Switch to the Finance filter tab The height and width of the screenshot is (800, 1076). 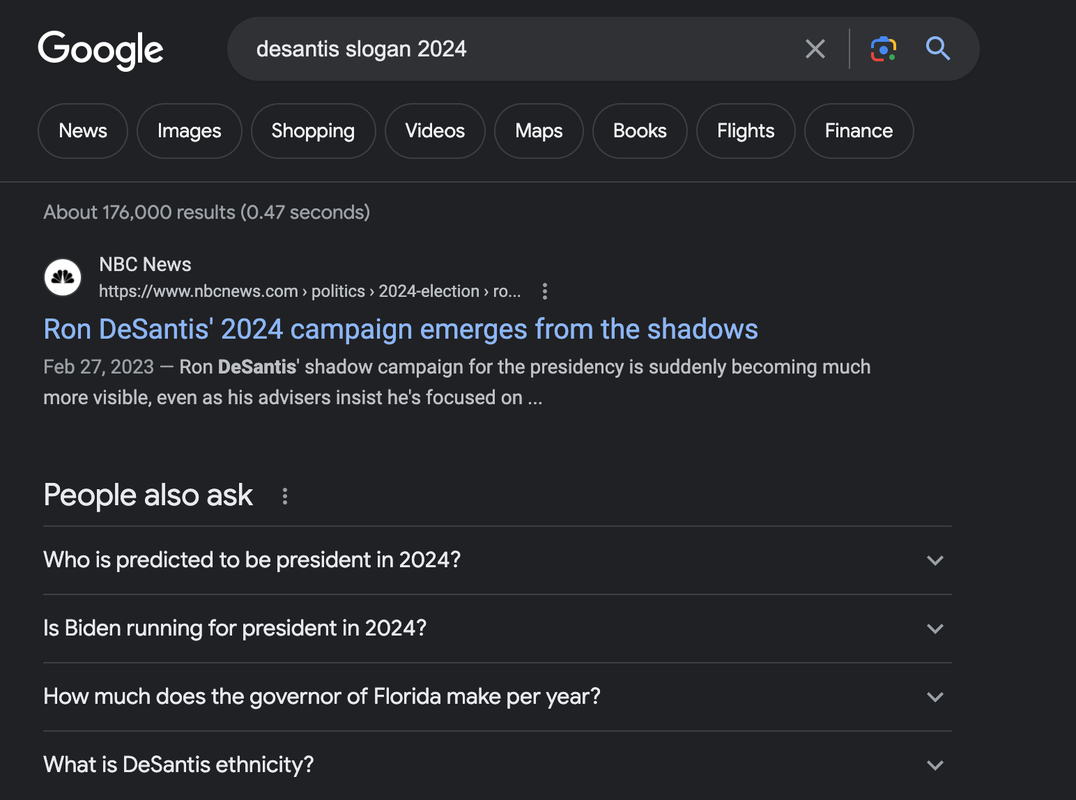(859, 131)
